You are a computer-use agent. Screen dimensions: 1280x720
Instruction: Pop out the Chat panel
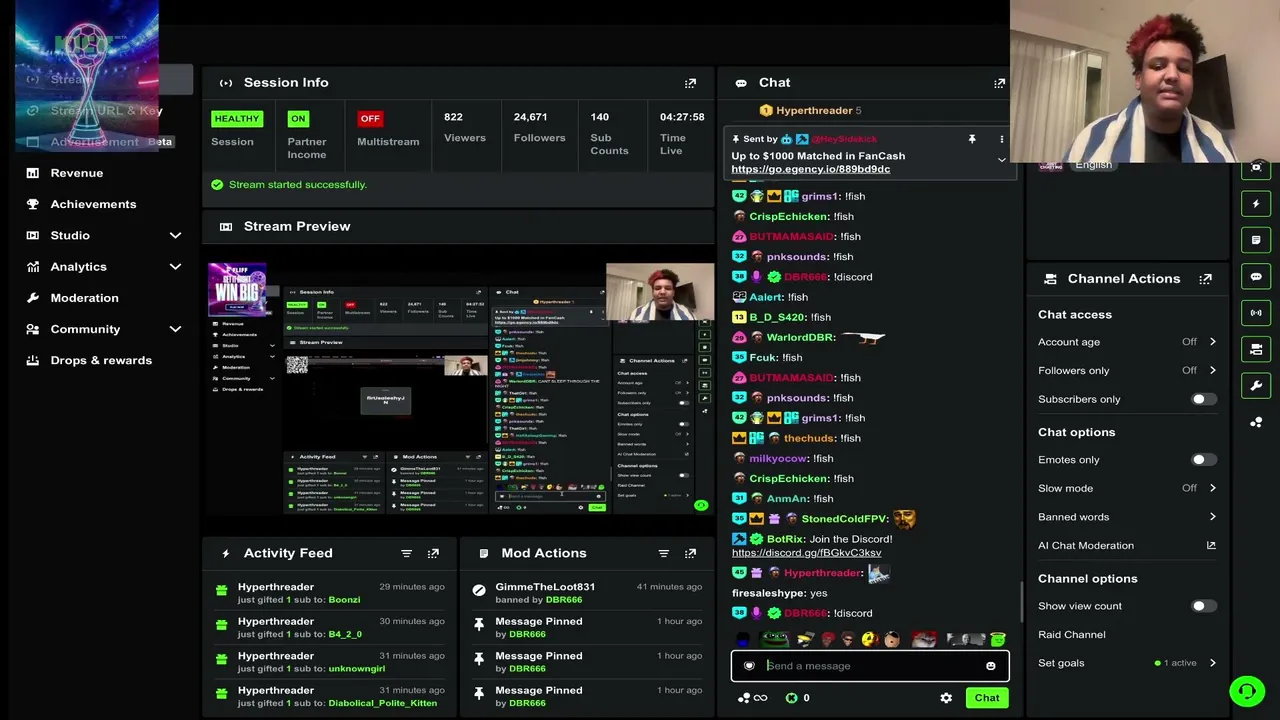(x=999, y=83)
